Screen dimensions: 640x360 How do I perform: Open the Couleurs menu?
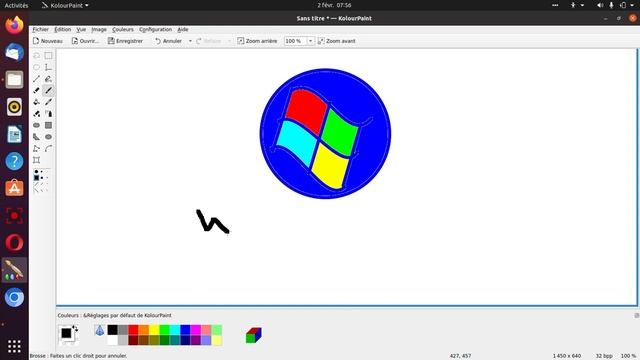123,29
